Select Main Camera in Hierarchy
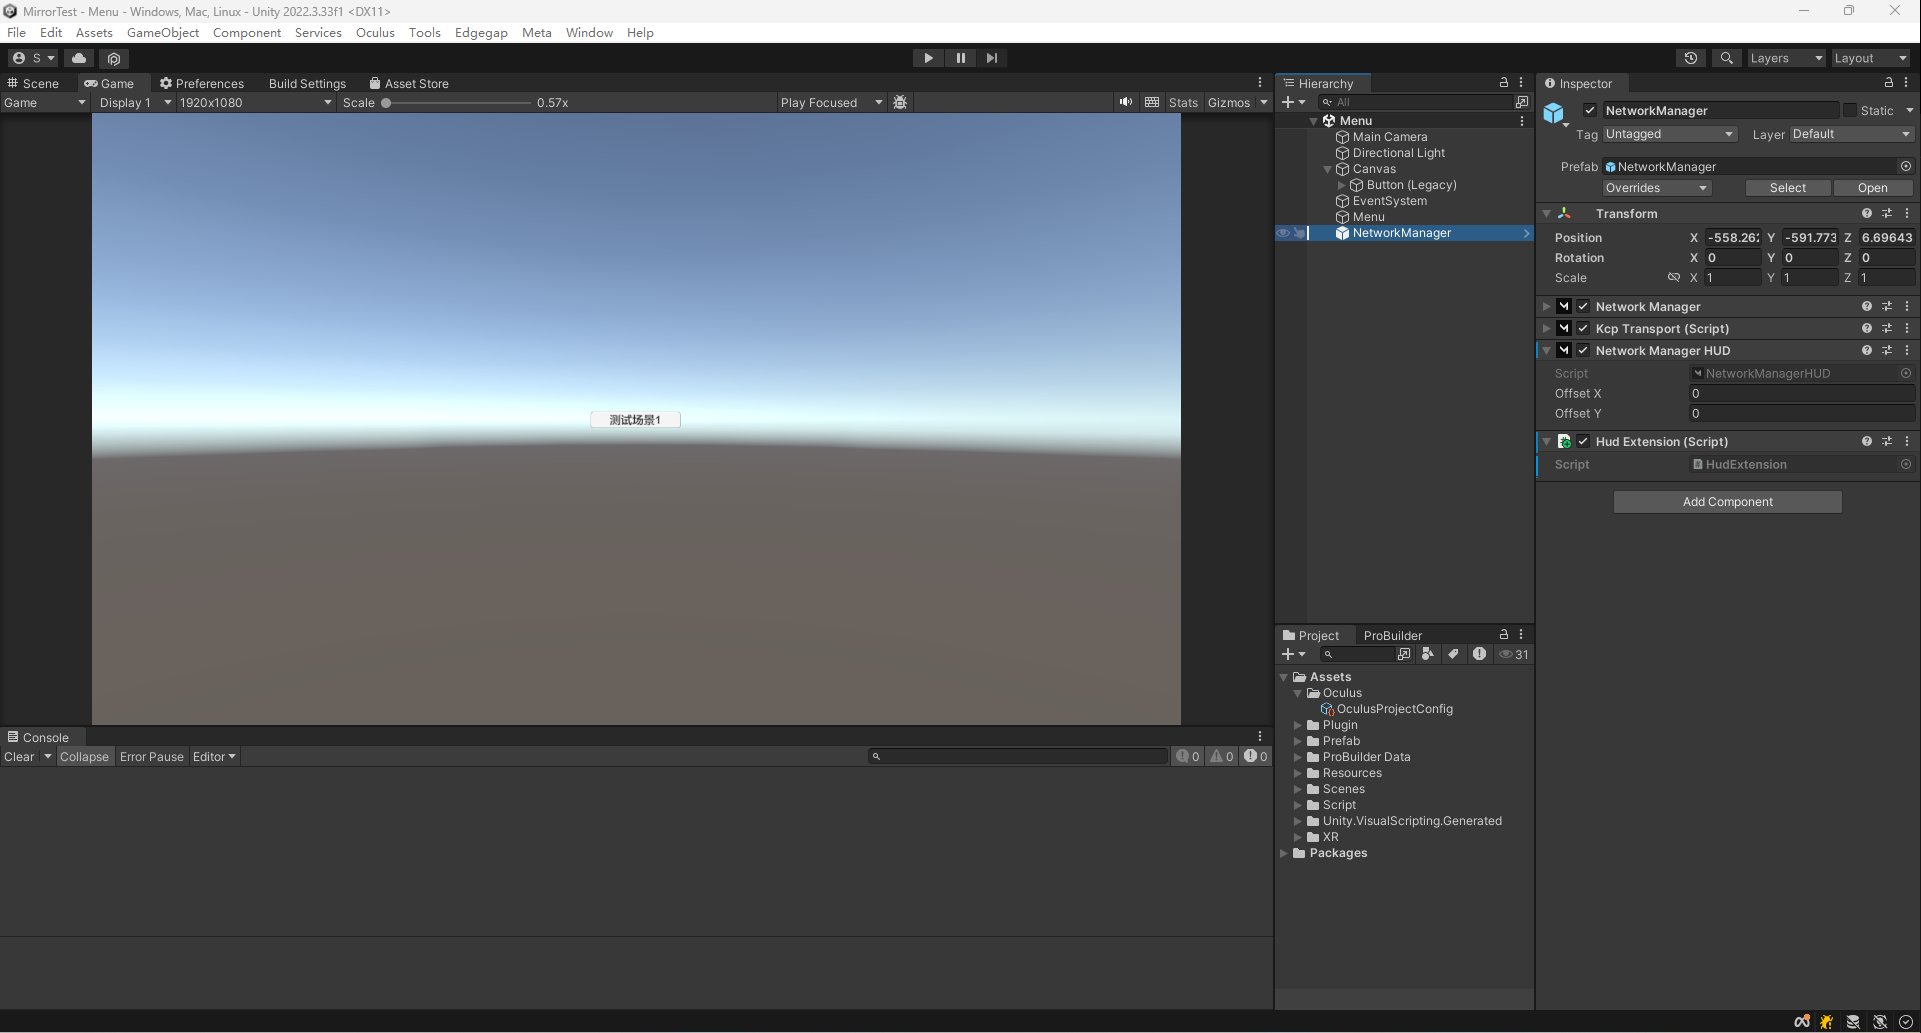This screenshot has height=1033, width=1921. 1390,137
